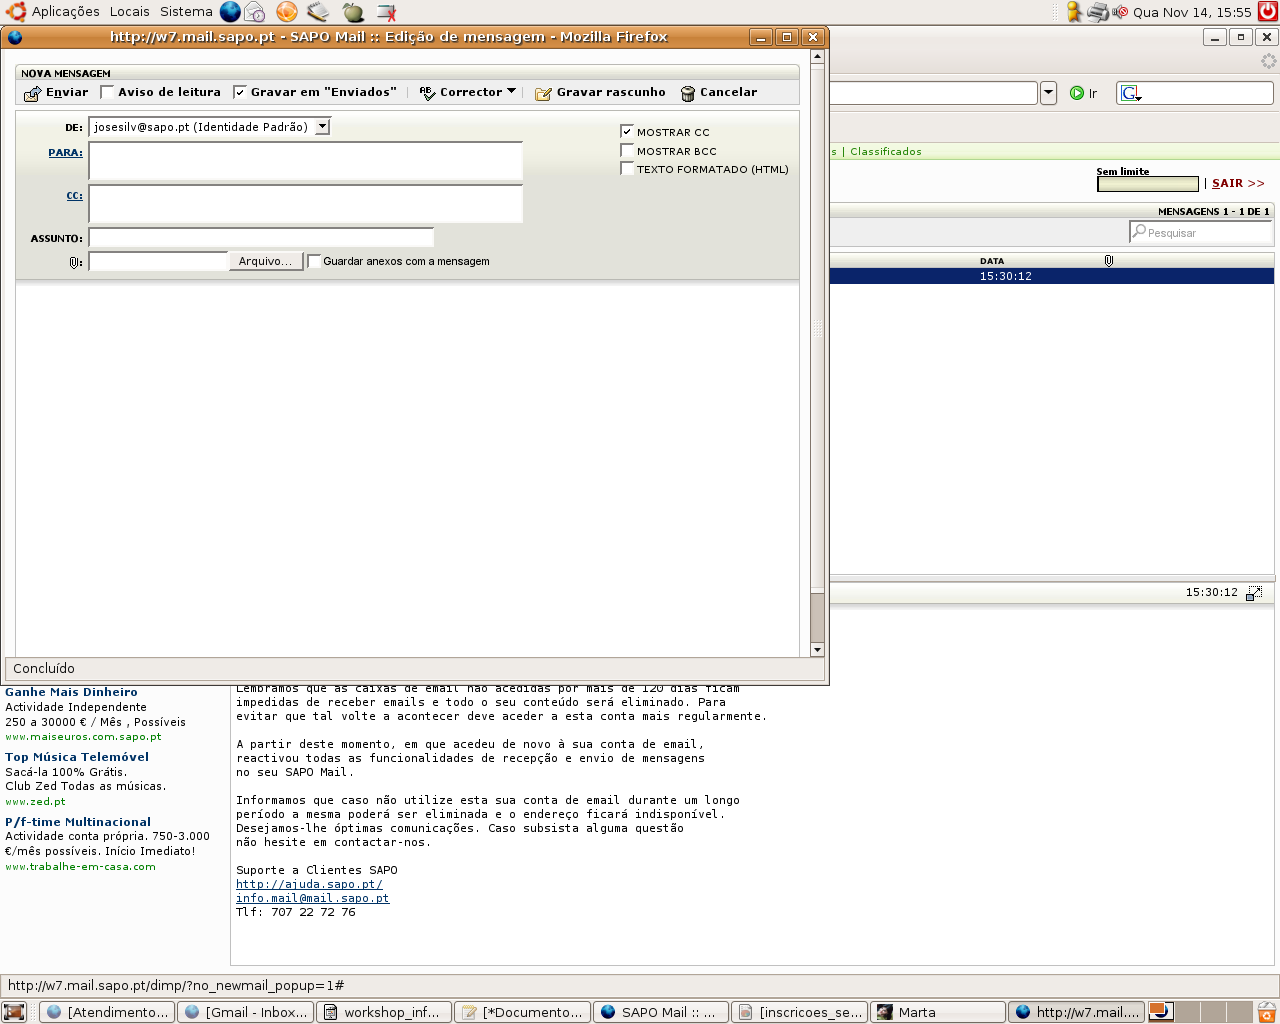Click the Arquivo... browse button
The height and width of the screenshot is (1024, 1280).
(x=265, y=261)
